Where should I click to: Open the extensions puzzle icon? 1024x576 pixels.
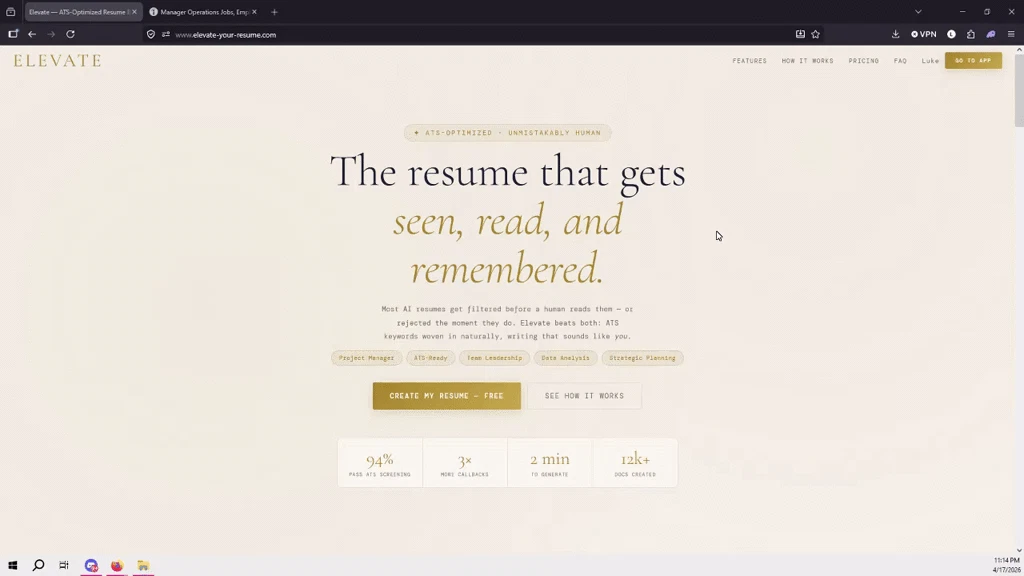pyautogui.click(x=971, y=34)
